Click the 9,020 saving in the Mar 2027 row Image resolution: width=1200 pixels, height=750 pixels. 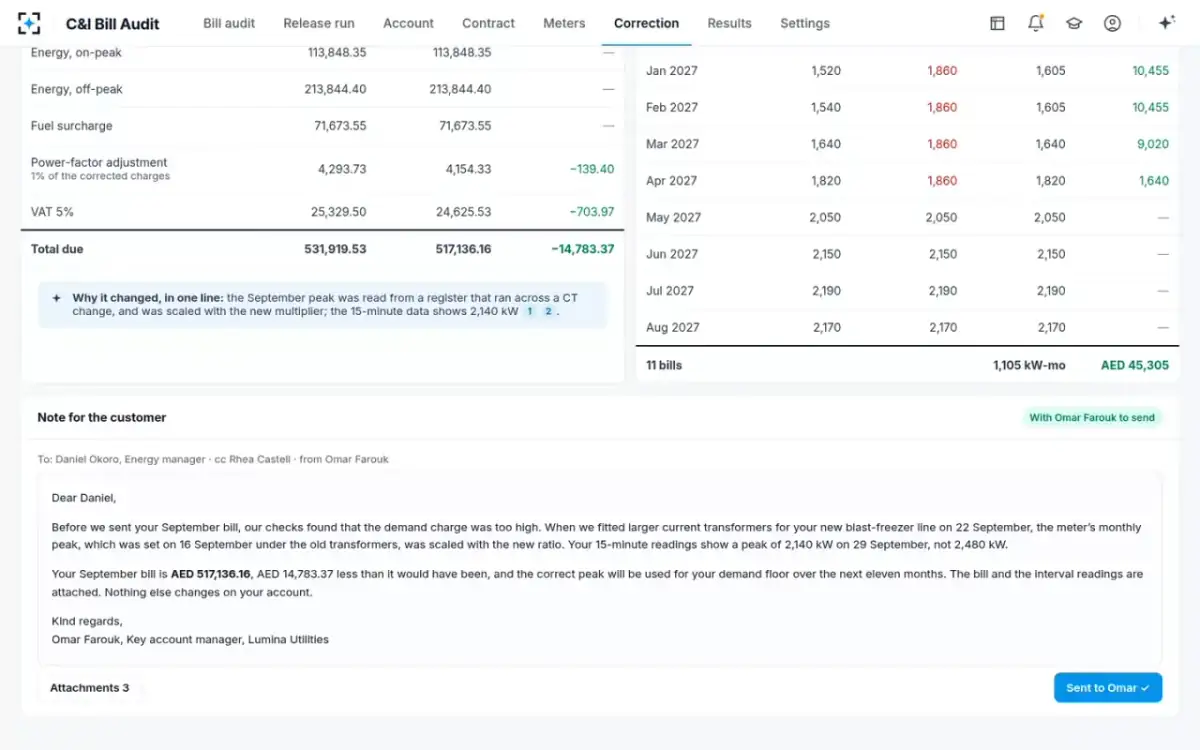coord(1153,144)
